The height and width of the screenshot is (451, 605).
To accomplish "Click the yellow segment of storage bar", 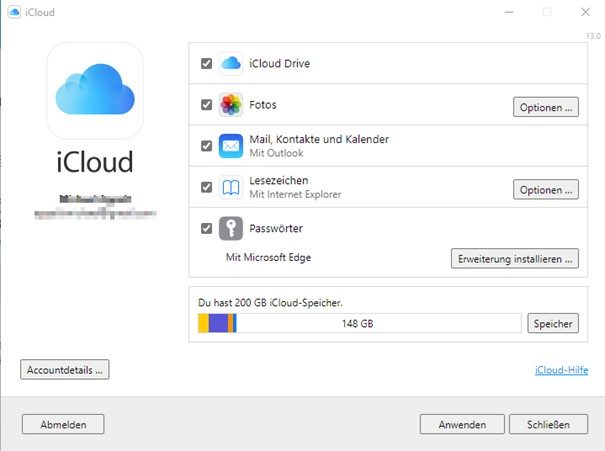I will click(x=203, y=323).
